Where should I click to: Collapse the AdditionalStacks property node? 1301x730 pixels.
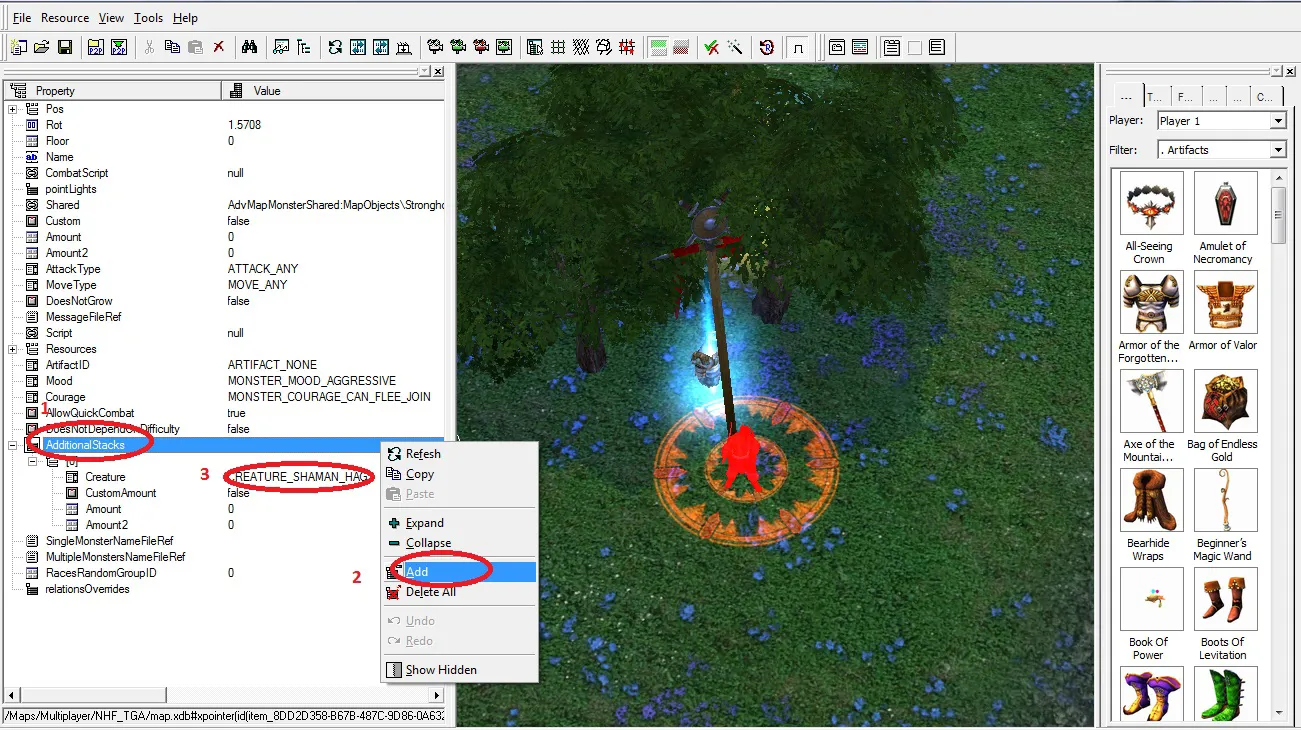[x=13, y=445]
